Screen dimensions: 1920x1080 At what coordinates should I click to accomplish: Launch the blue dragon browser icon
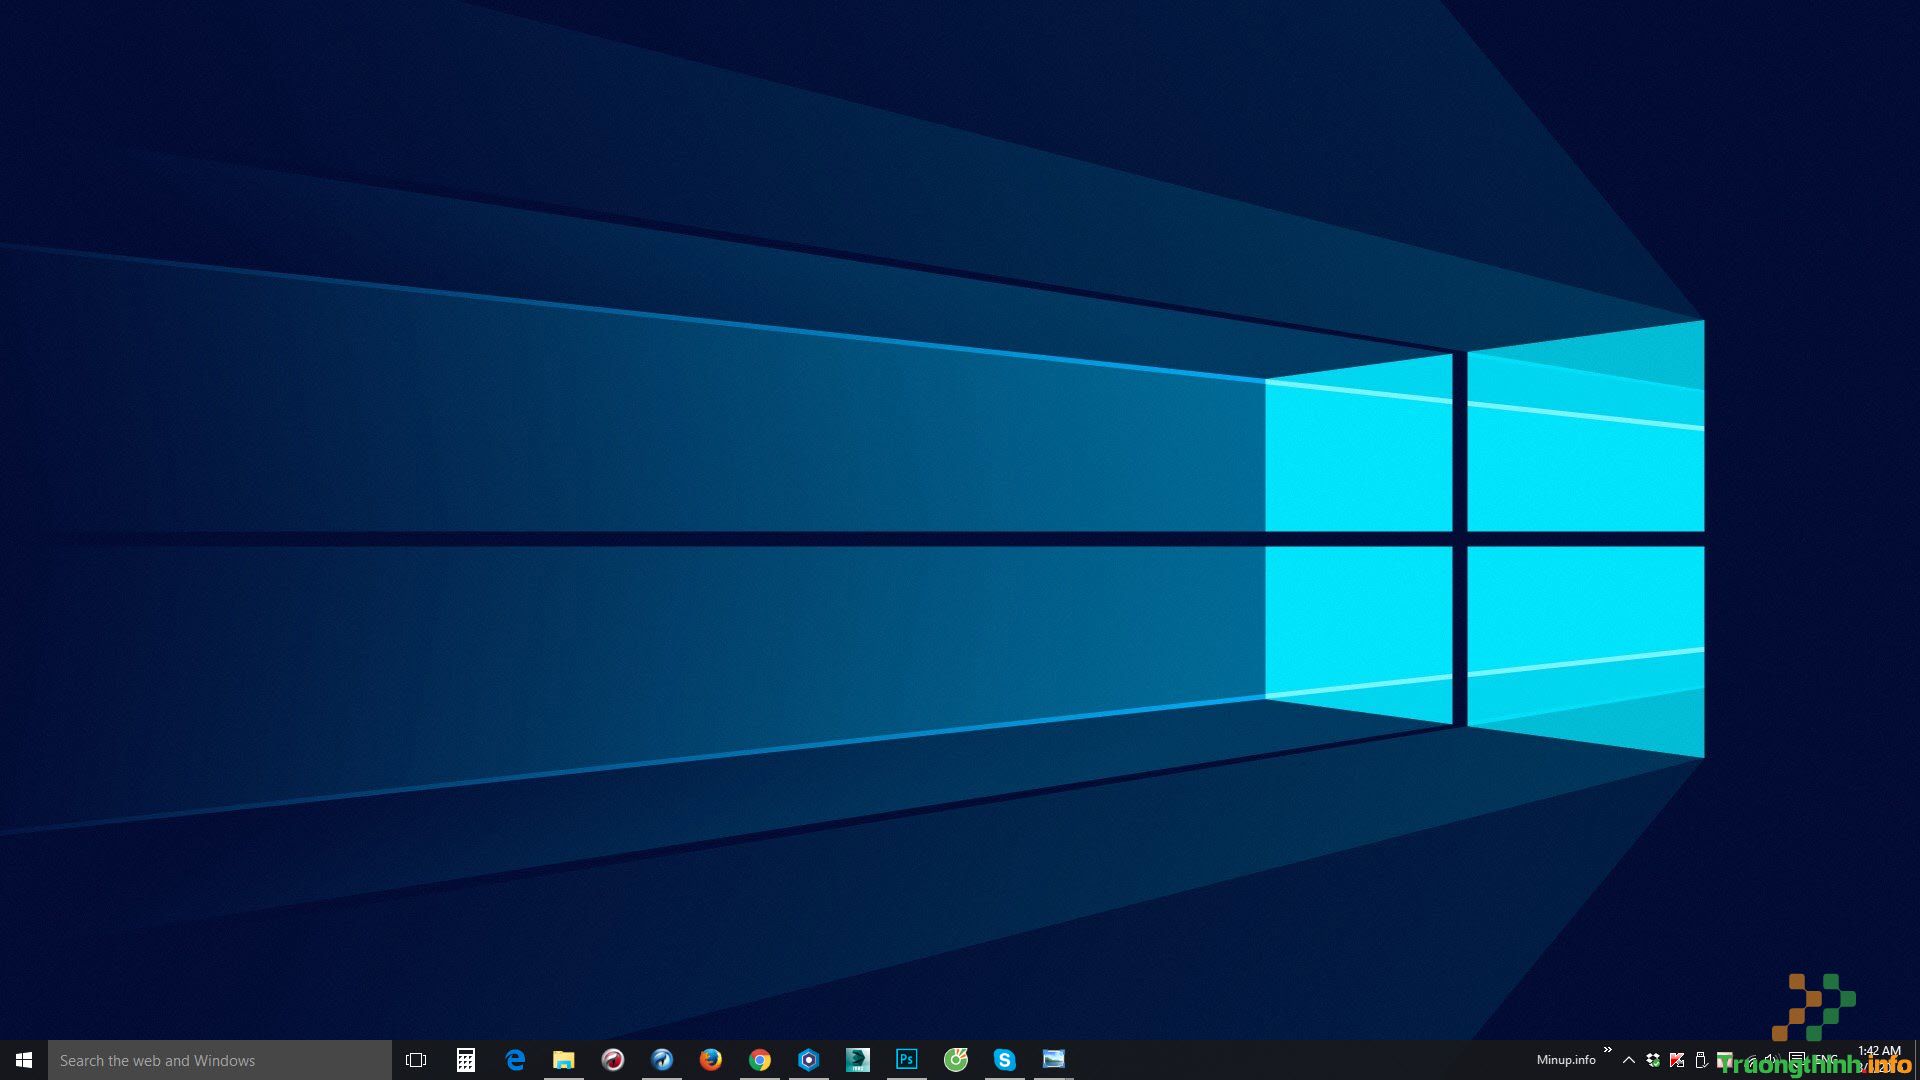coord(662,1060)
